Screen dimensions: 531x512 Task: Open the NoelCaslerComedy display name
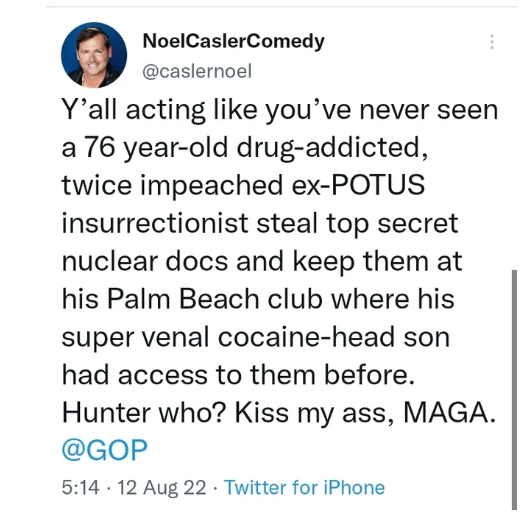coord(234,41)
